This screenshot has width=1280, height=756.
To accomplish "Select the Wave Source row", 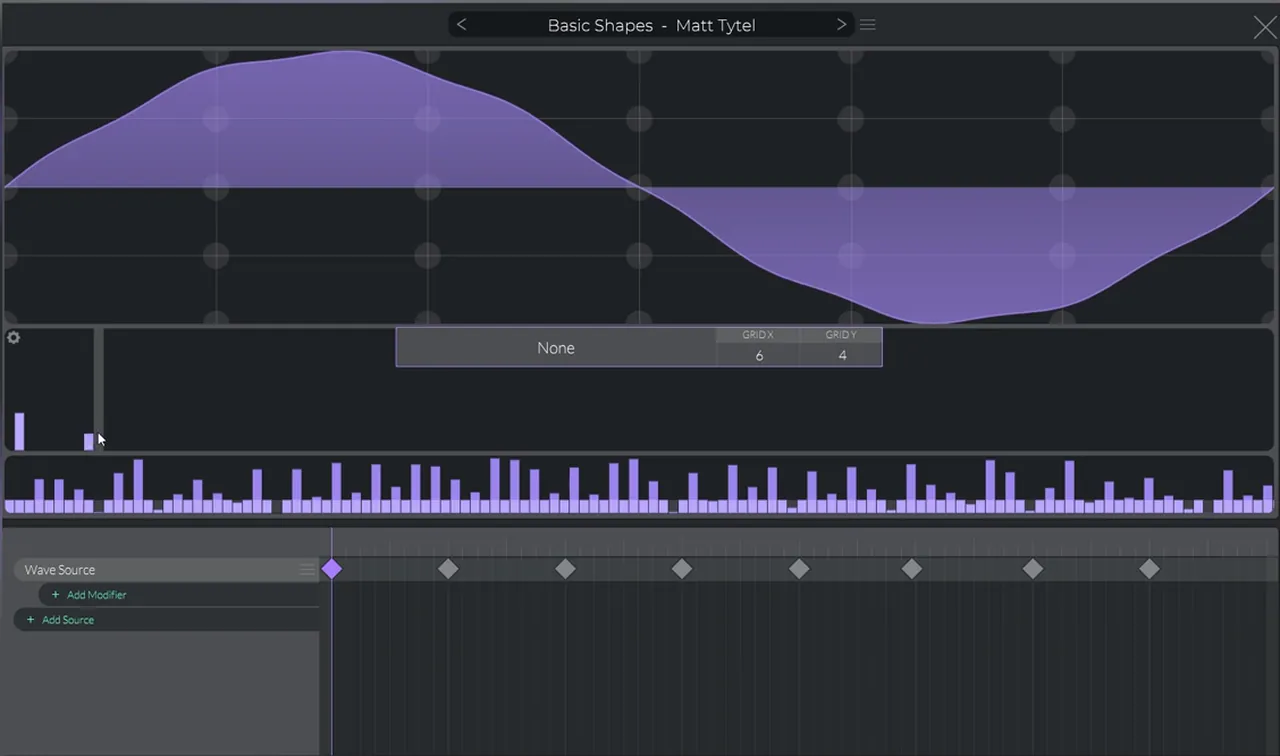I will click(x=166, y=570).
